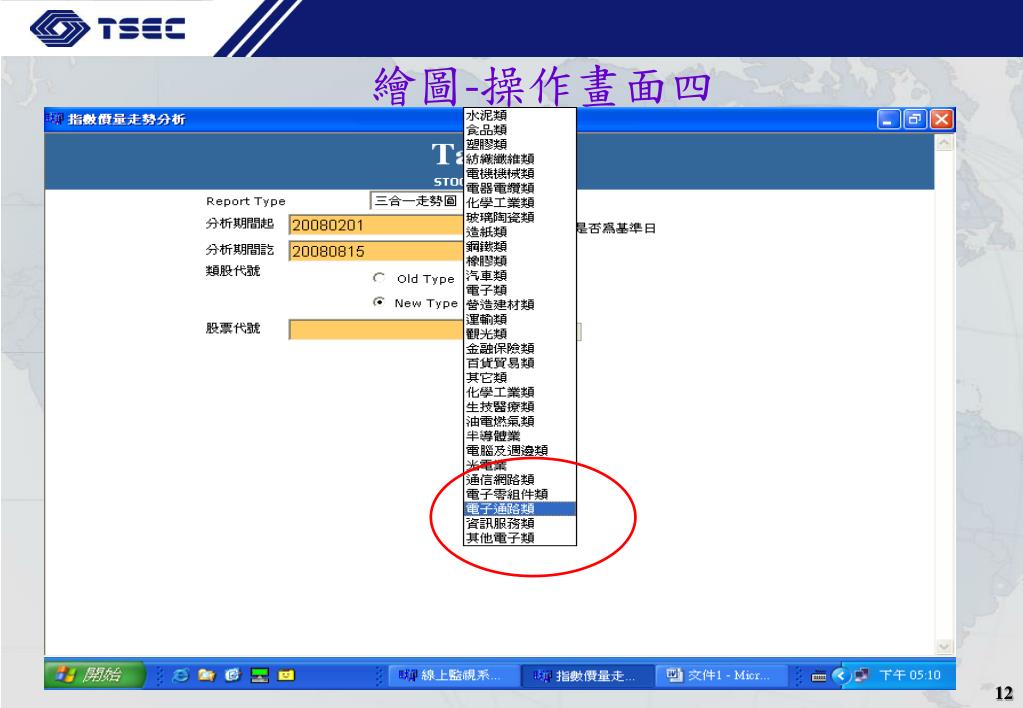1023x708 pixels.
Task: Open the 開始 Start menu
Action: 94,675
